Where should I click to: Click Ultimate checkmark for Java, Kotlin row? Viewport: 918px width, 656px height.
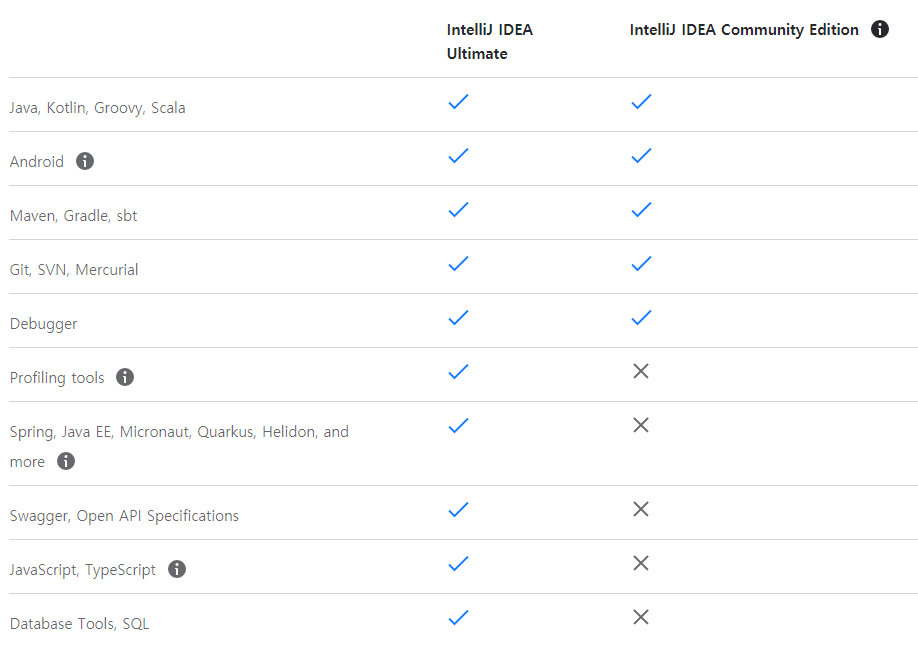(458, 101)
